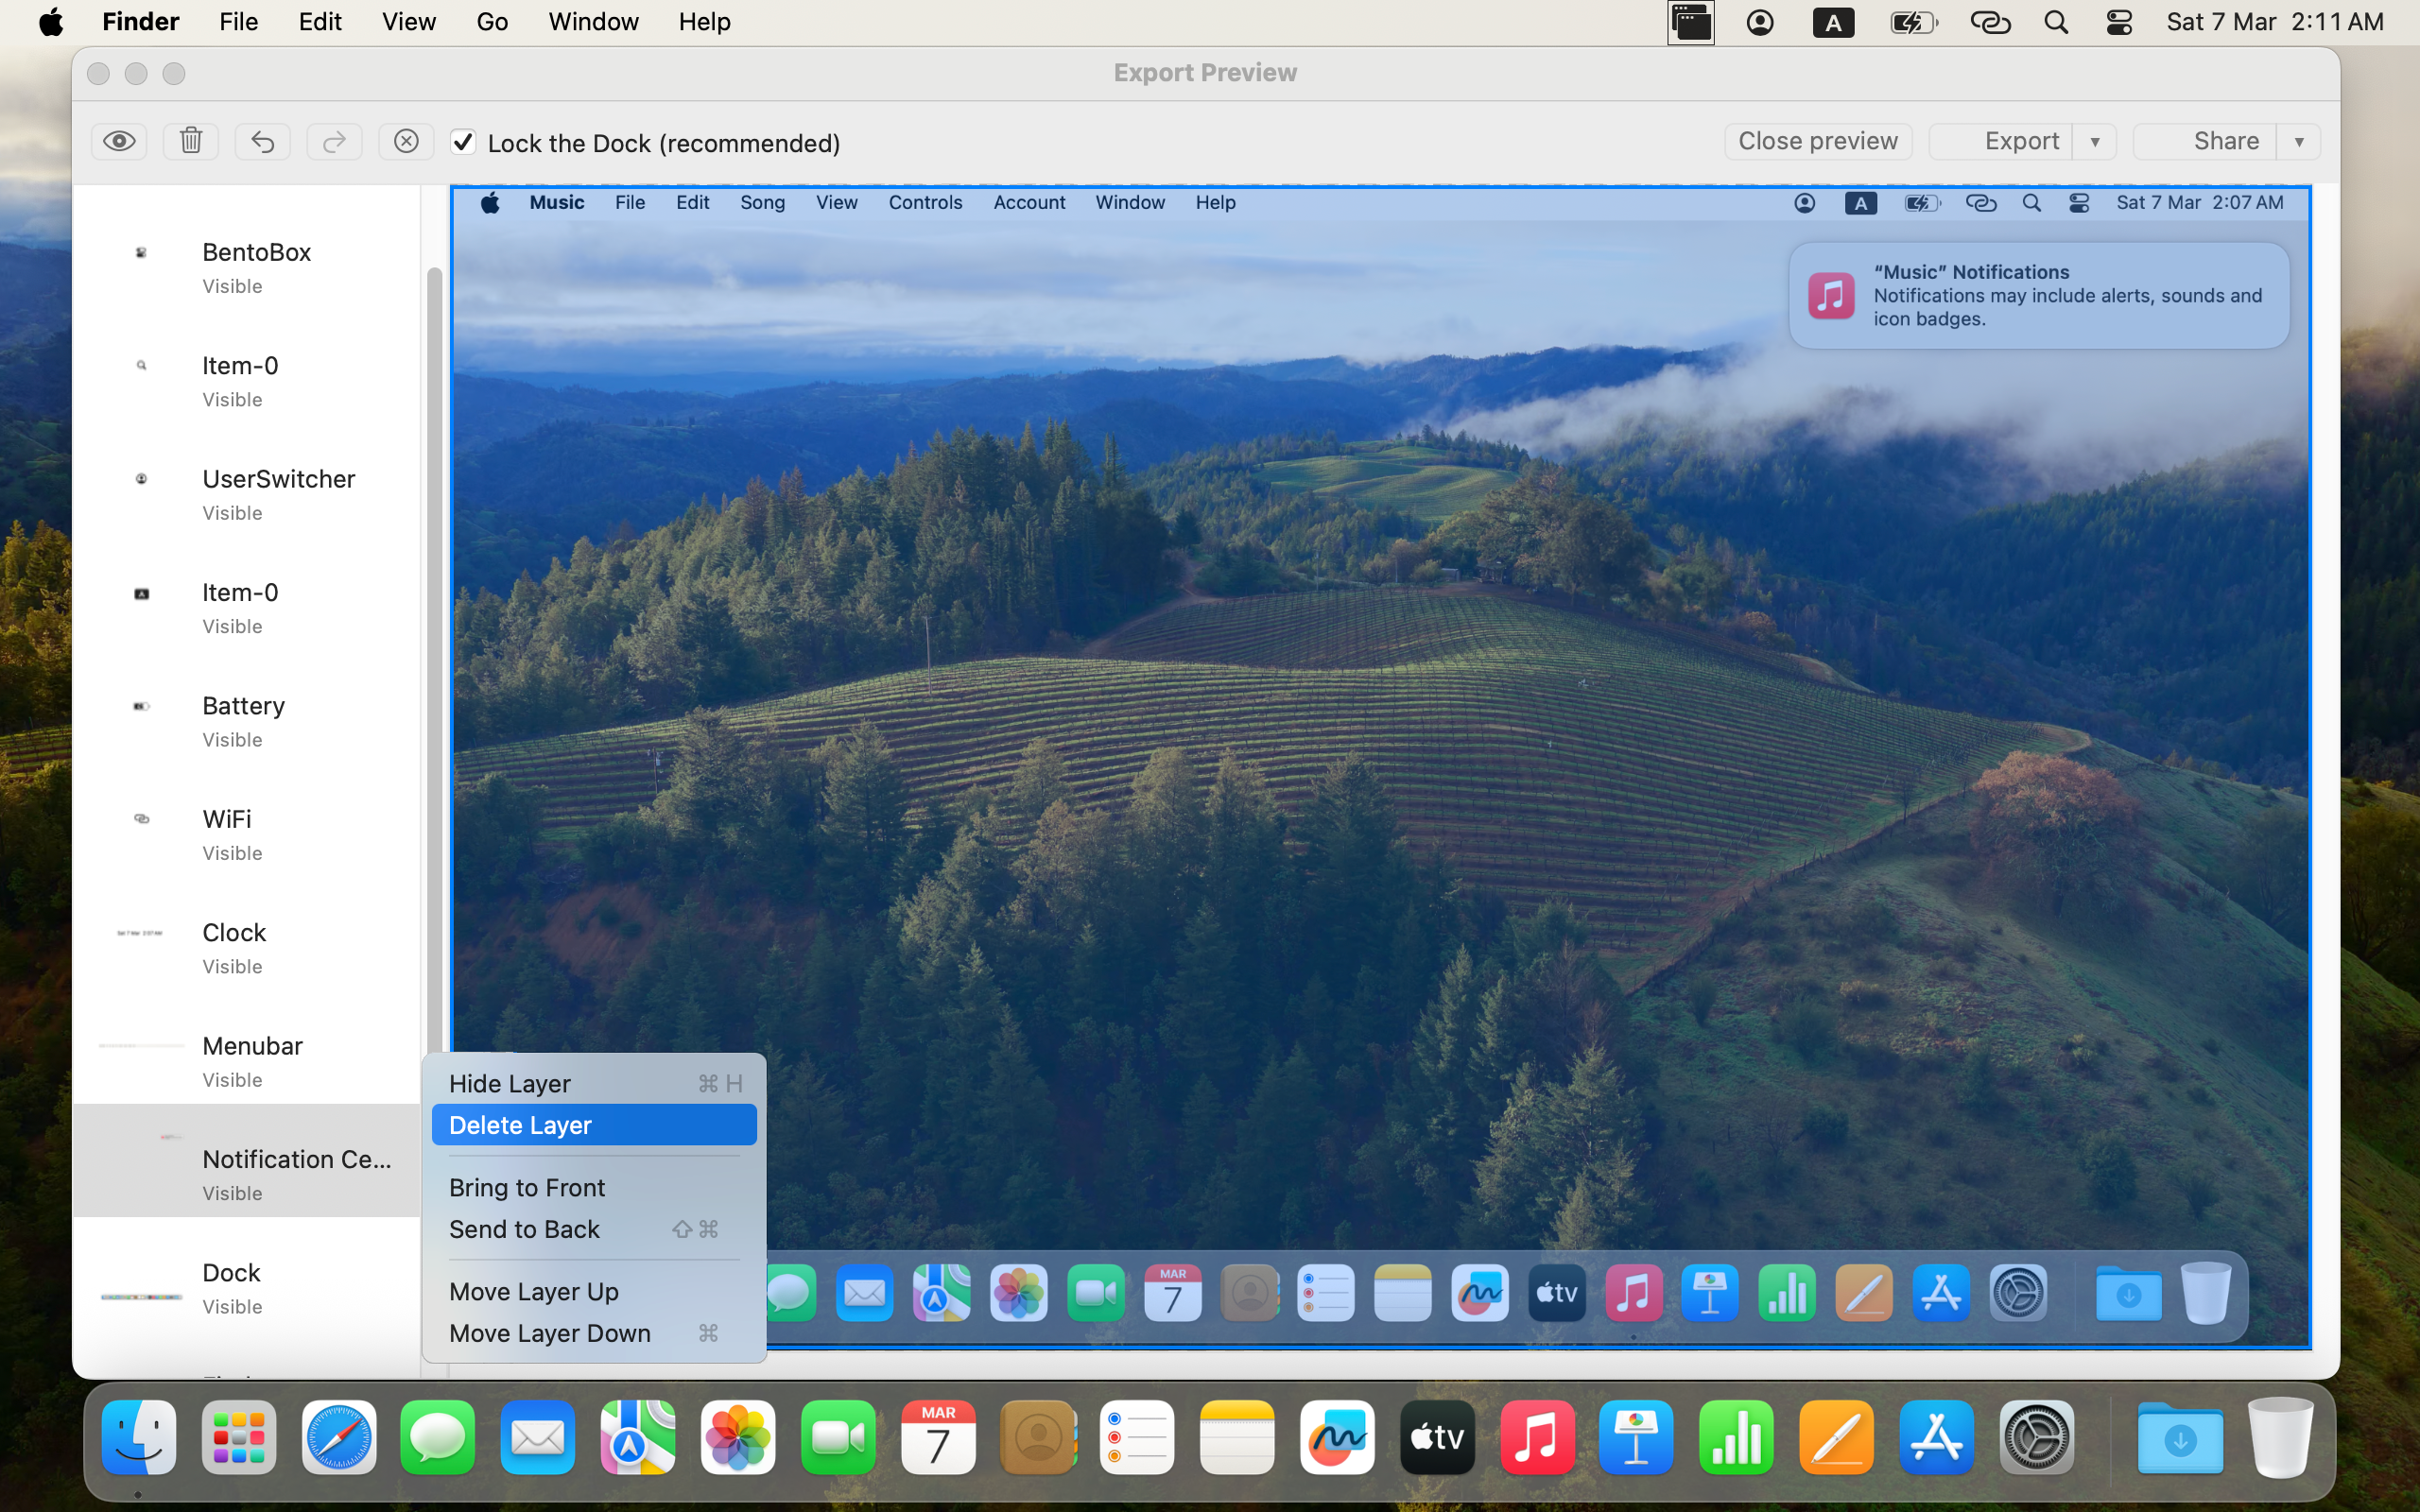Click the eye visibility toolbar icon
This screenshot has width=2420, height=1512.
coord(119,141)
